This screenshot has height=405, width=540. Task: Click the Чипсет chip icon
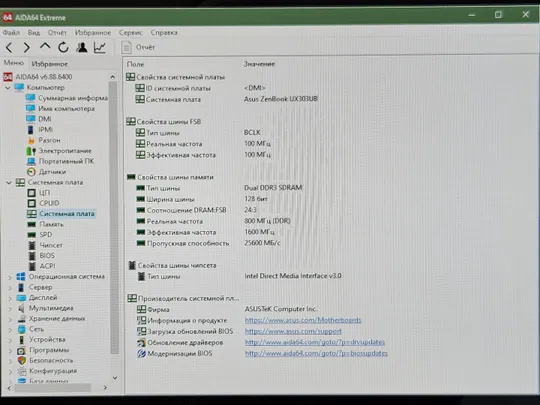click(x=32, y=246)
